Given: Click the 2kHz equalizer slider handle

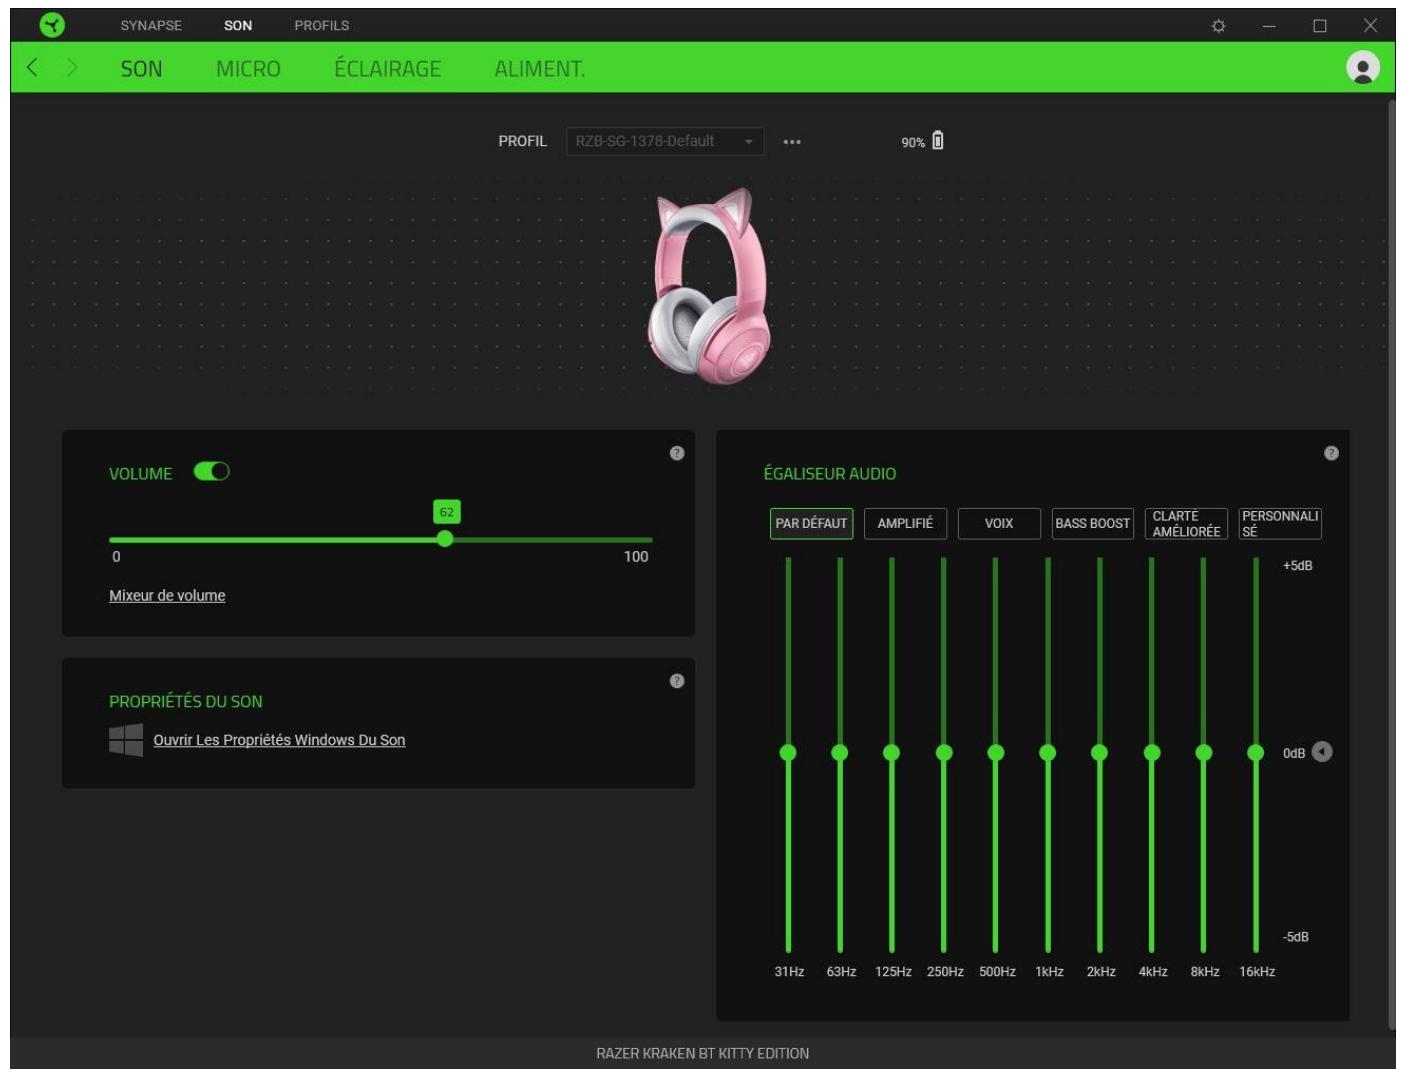Looking at the screenshot, I should (1100, 752).
